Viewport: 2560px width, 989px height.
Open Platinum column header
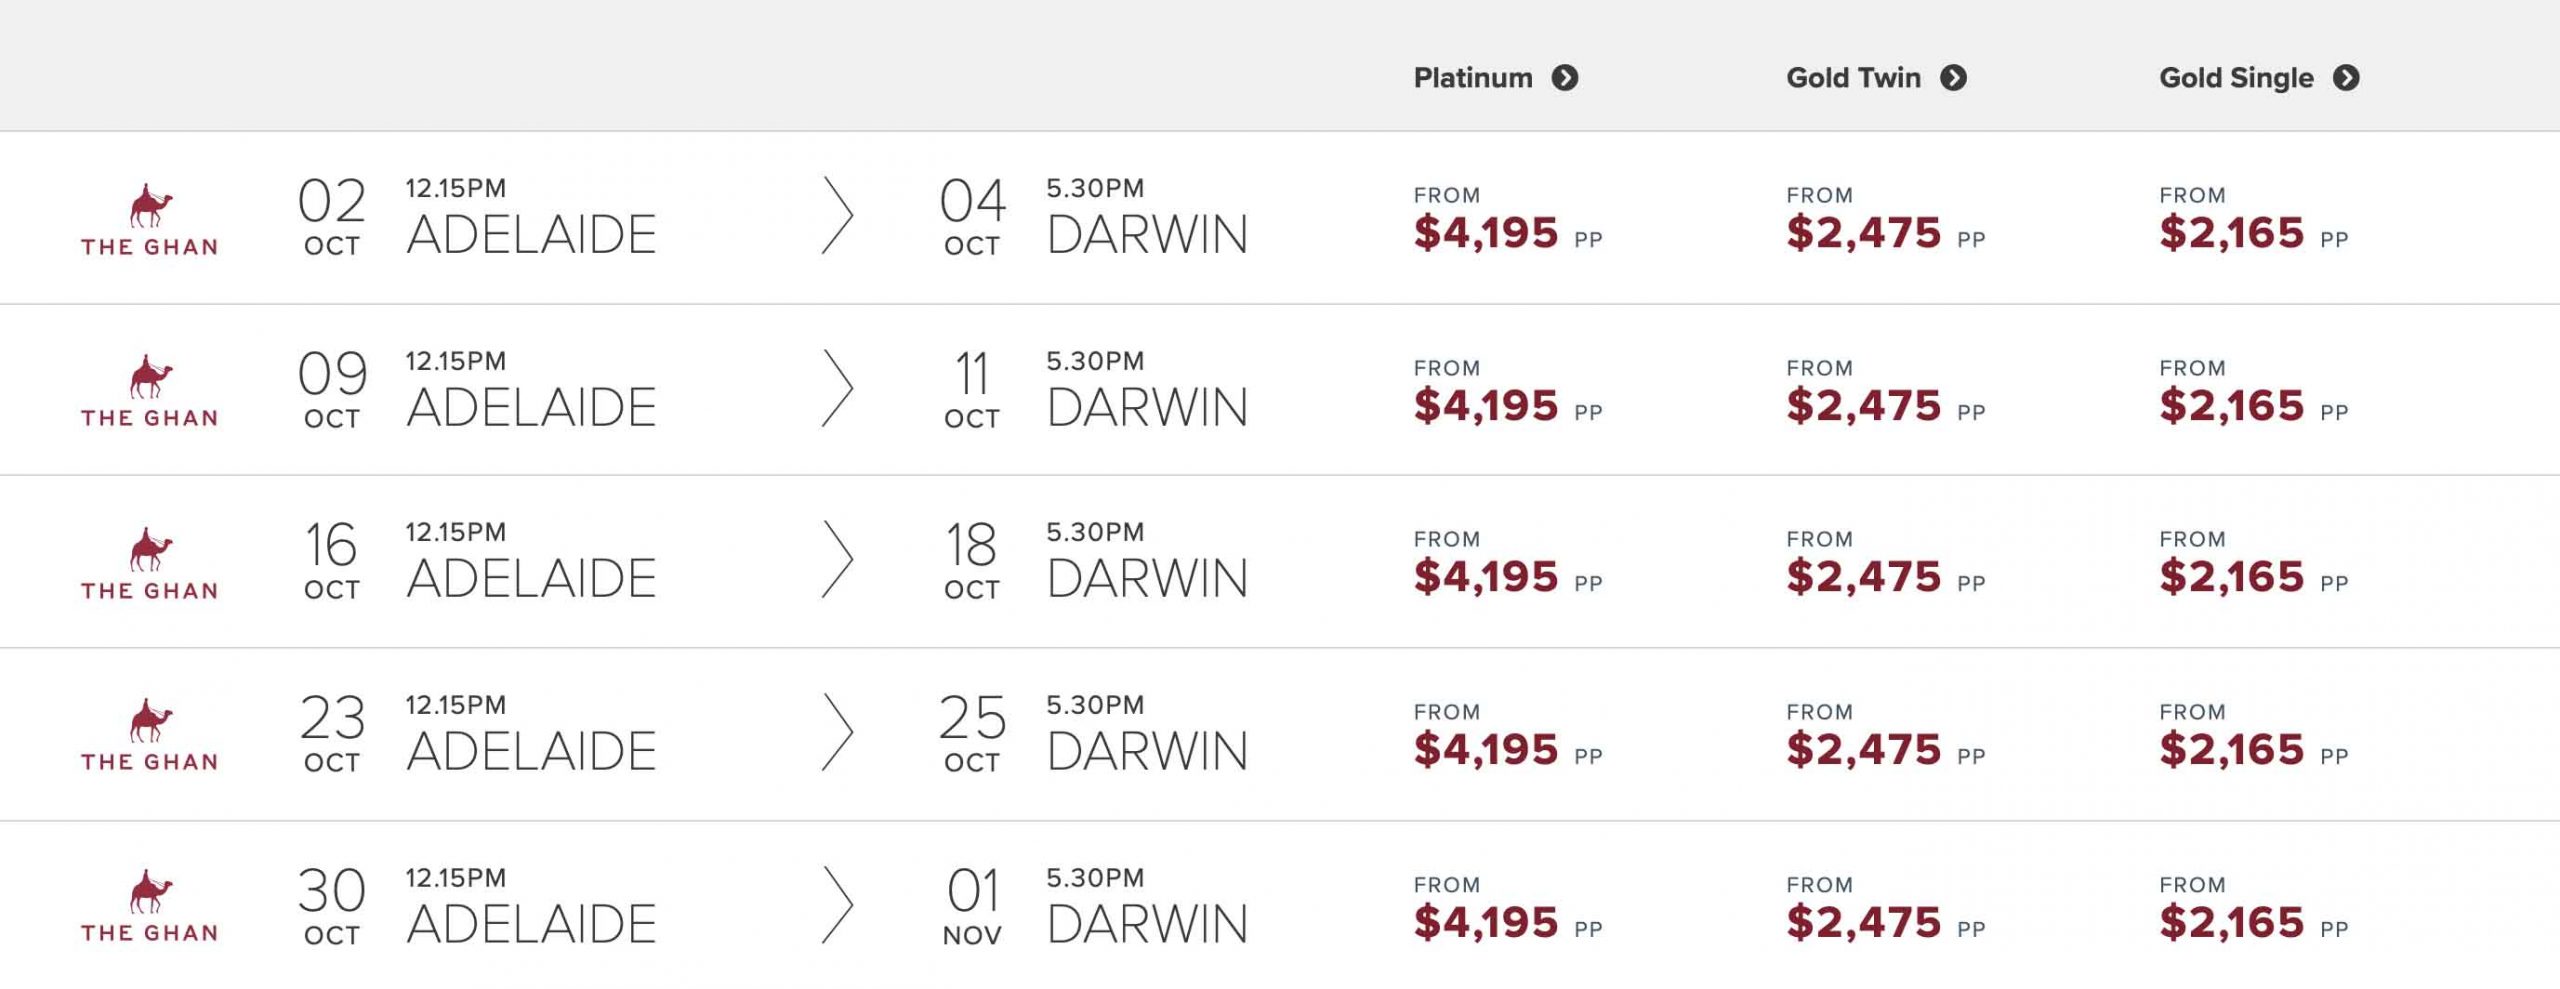[1473, 78]
